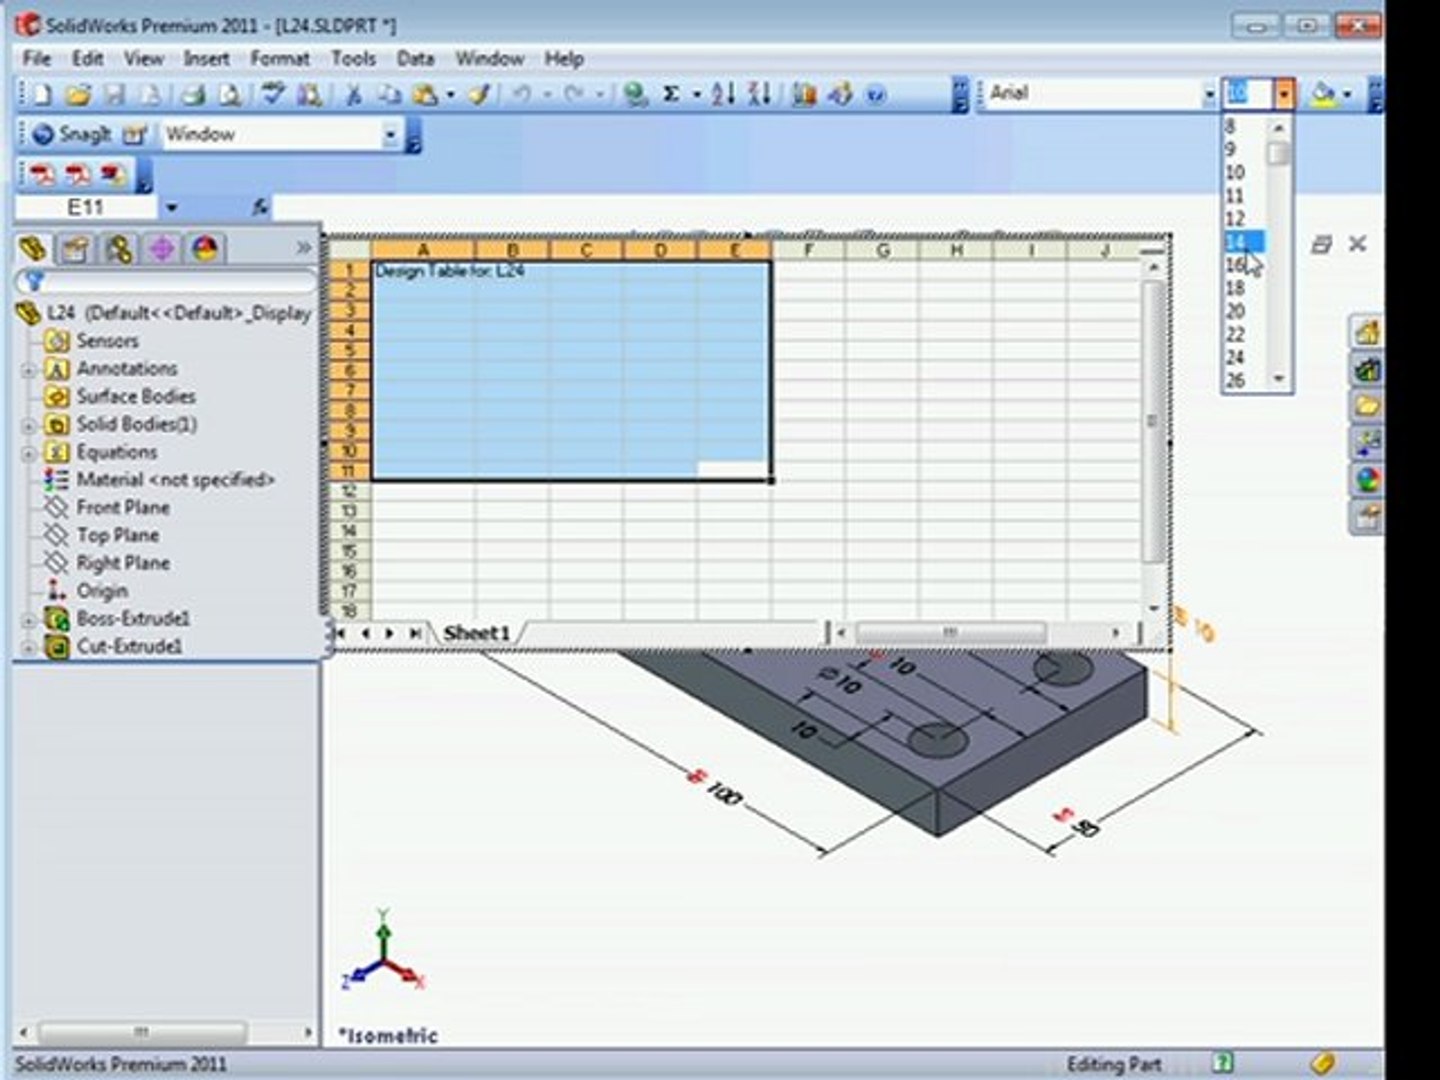Open the DimXpertManager tab icon
1440x1080 pixels.
(x=161, y=248)
